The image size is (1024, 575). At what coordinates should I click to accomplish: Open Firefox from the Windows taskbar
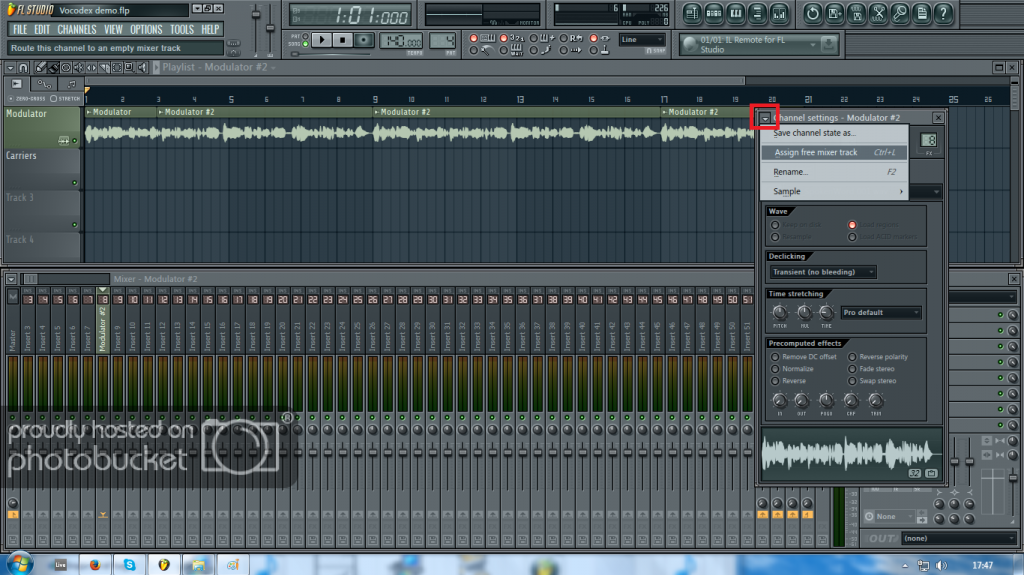pos(95,565)
